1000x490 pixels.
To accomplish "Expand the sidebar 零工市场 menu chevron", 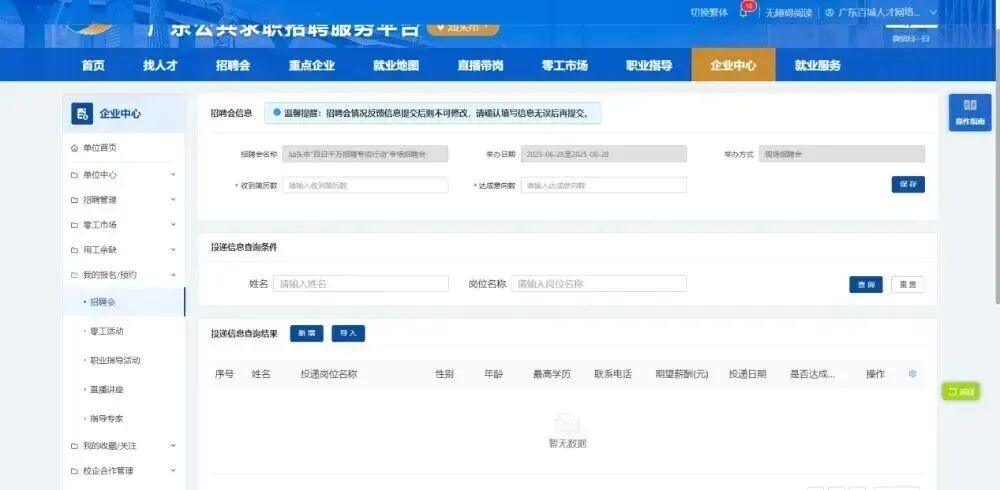I will (173, 225).
